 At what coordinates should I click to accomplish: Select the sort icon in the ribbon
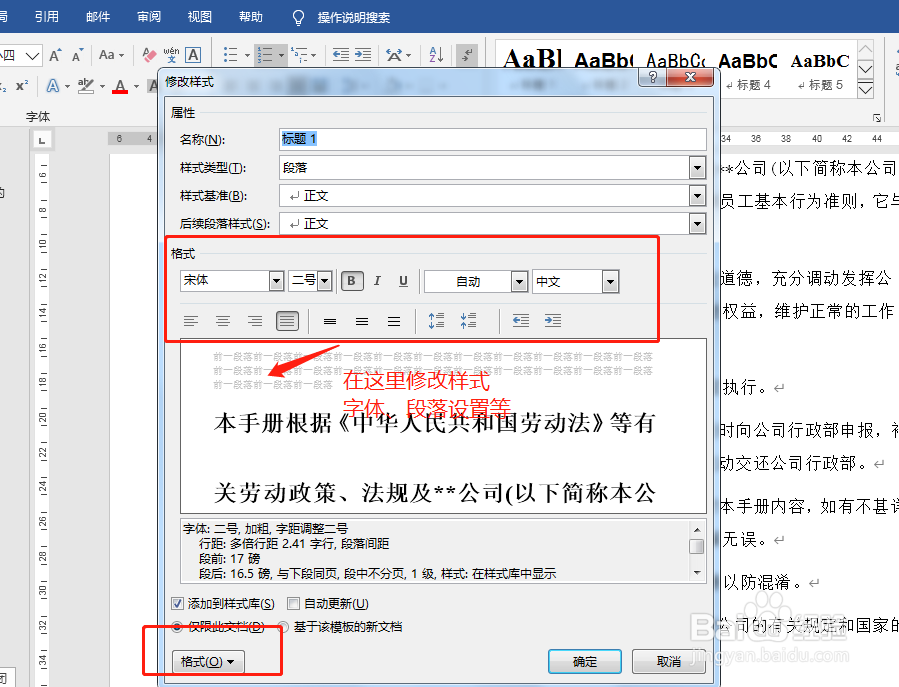click(x=437, y=54)
